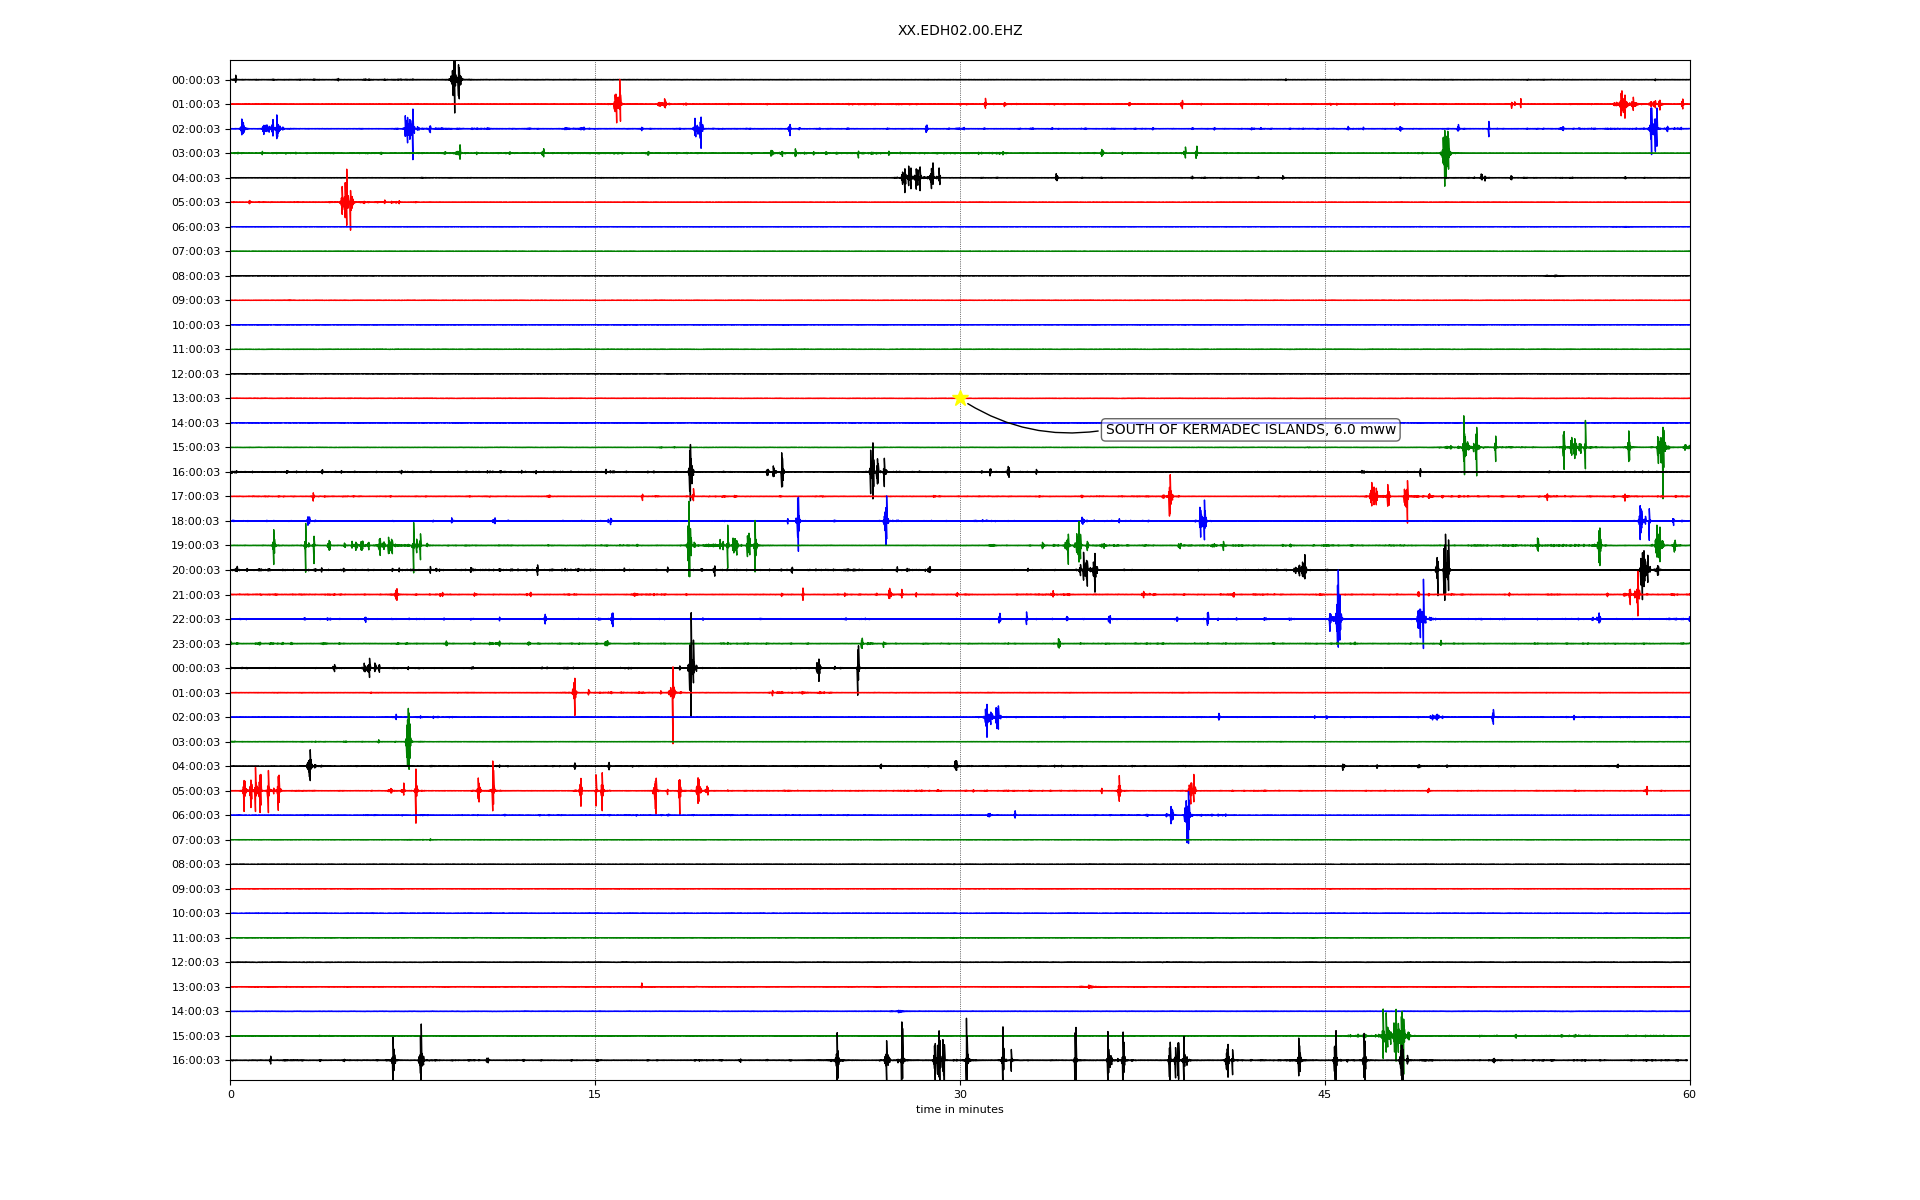Screen dimensions: 1920x1200
Task: Click the 30 minute x-axis tick label
Action: tap(960, 1094)
